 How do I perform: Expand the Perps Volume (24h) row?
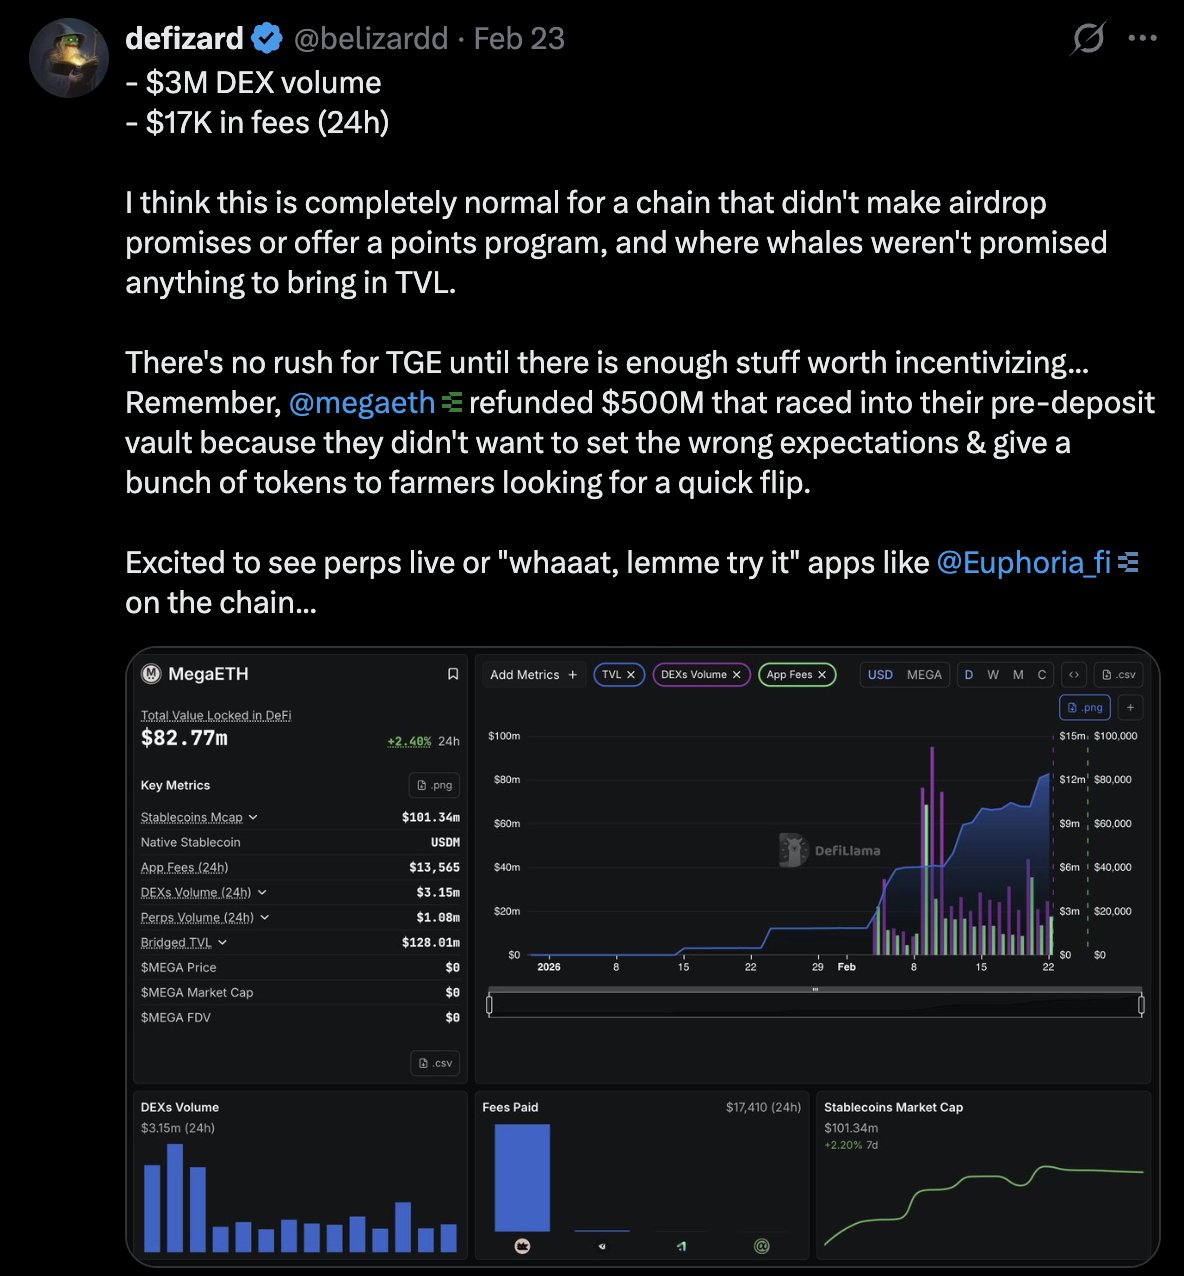pos(265,917)
